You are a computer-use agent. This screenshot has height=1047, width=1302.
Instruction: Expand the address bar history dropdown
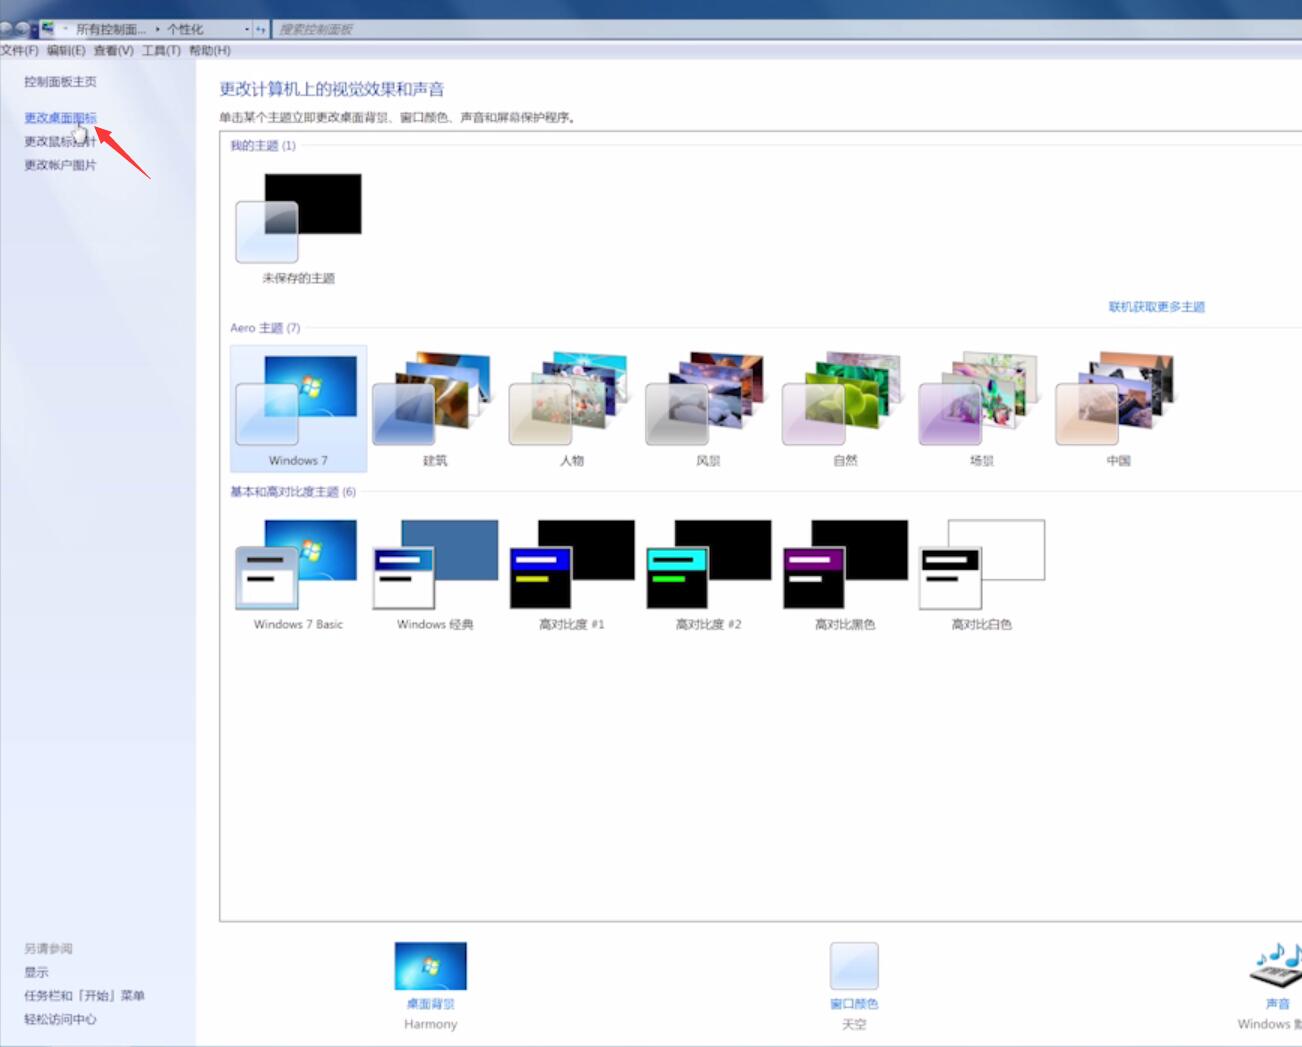point(246,29)
